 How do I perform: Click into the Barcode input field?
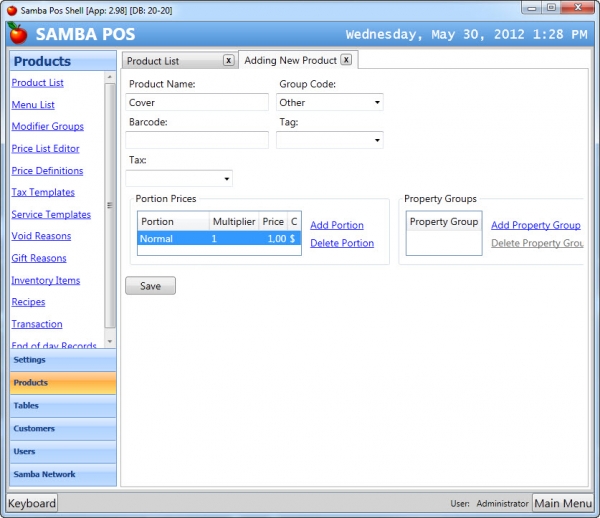click(x=197, y=140)
